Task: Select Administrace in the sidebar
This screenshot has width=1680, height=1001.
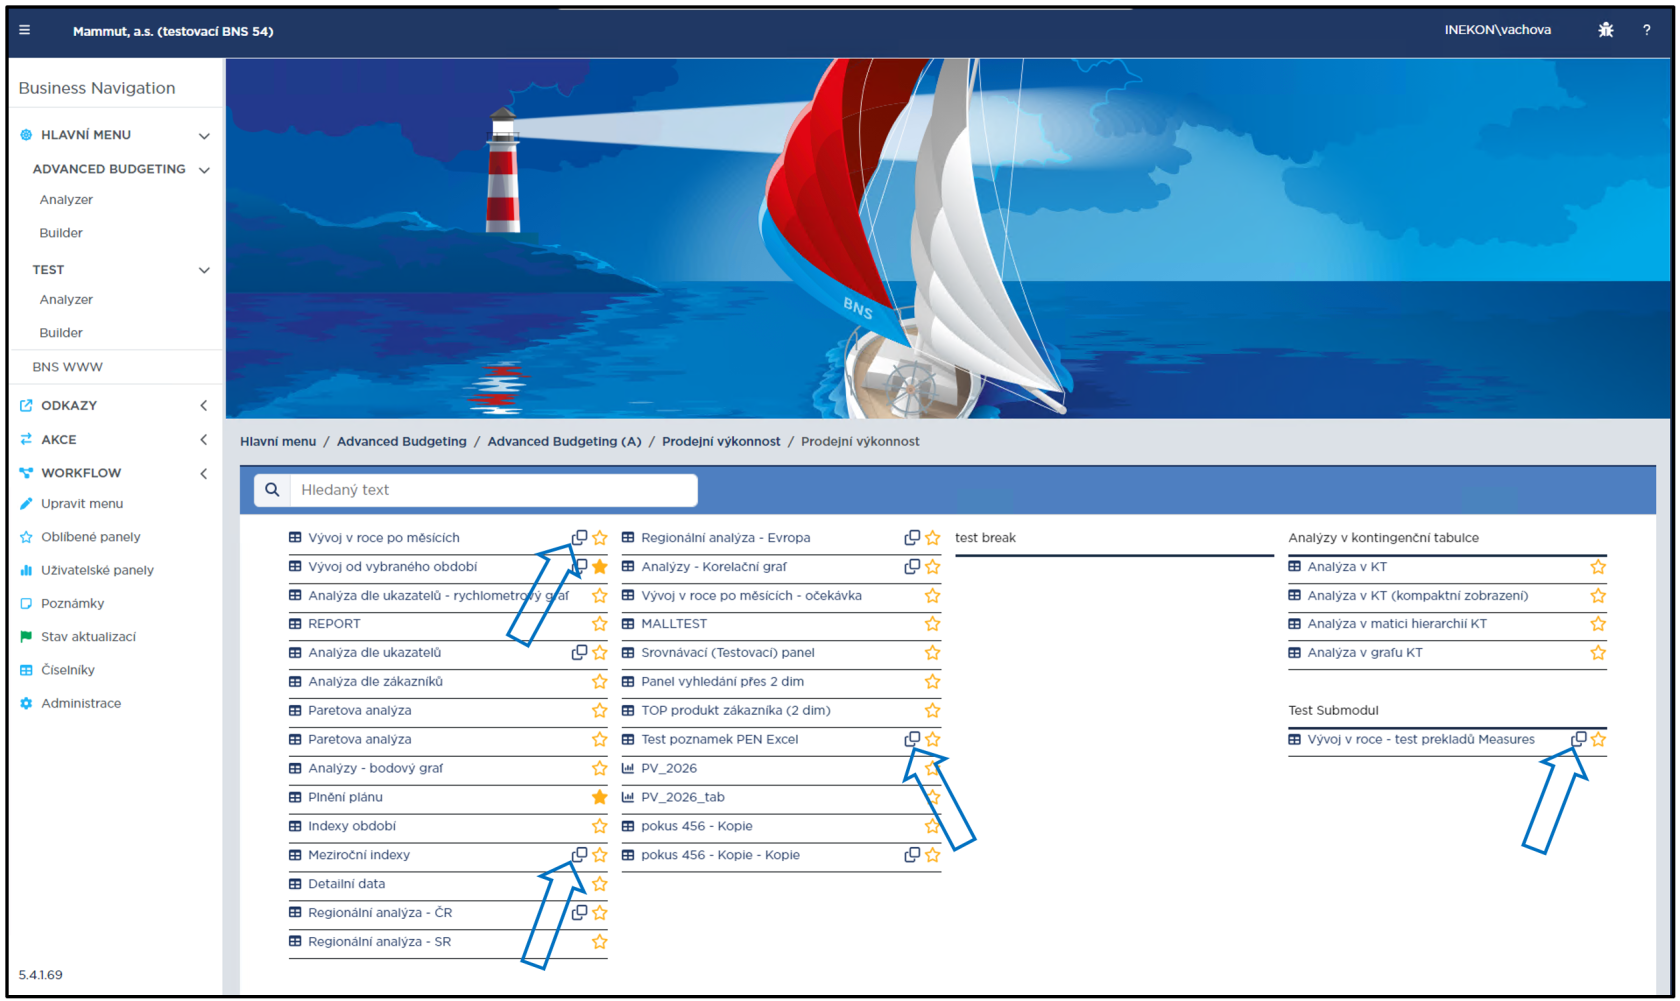Action: click(x=81, y=703)
